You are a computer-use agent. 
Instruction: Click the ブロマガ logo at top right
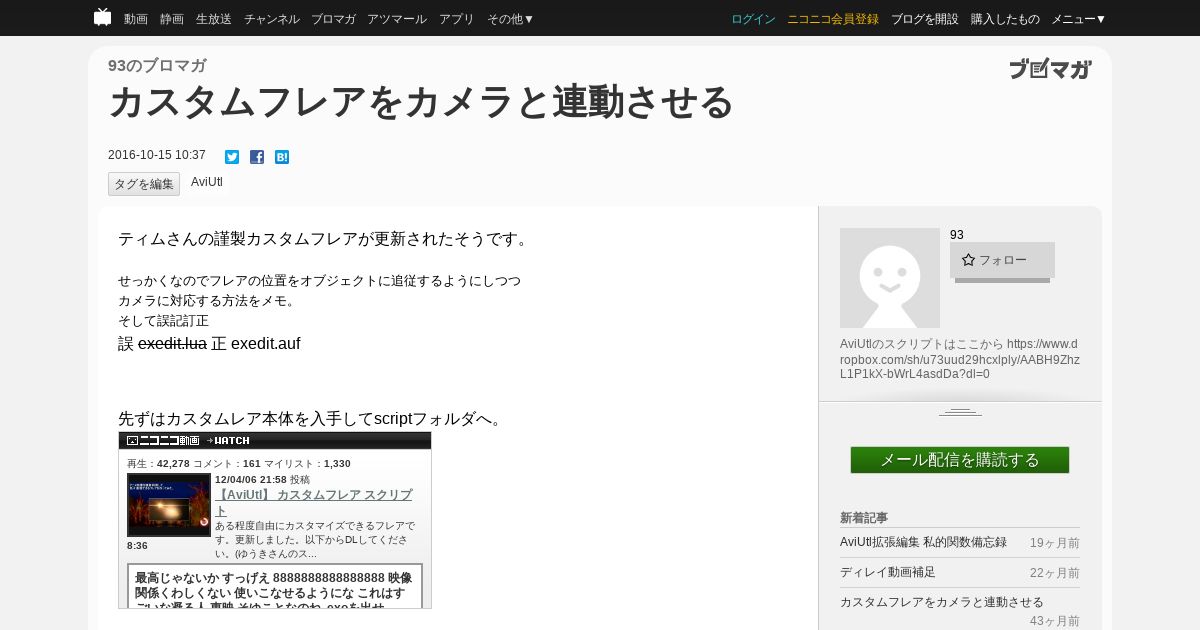pos(1050,69)
